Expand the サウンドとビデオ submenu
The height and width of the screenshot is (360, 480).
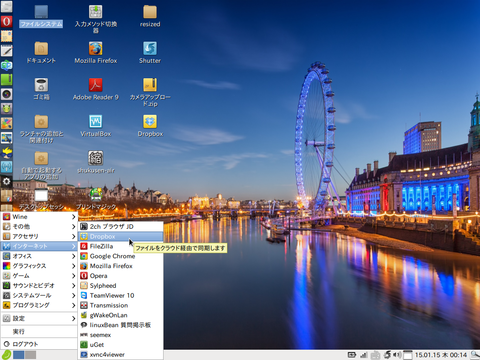click(x=39, y=286)
